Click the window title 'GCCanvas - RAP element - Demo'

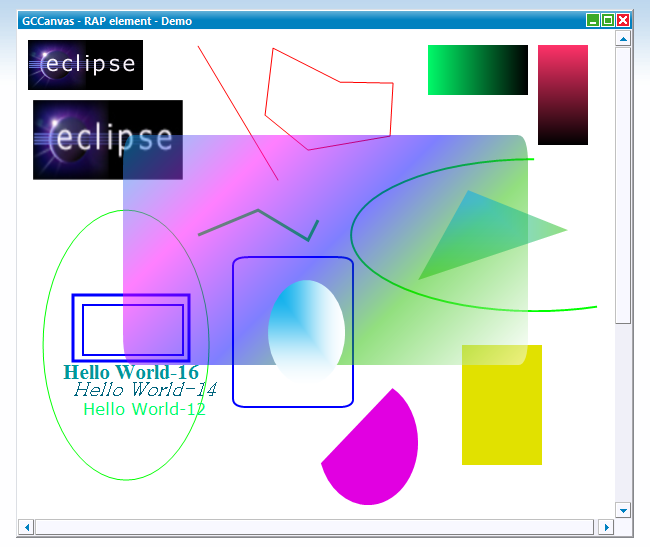point(107,21)
